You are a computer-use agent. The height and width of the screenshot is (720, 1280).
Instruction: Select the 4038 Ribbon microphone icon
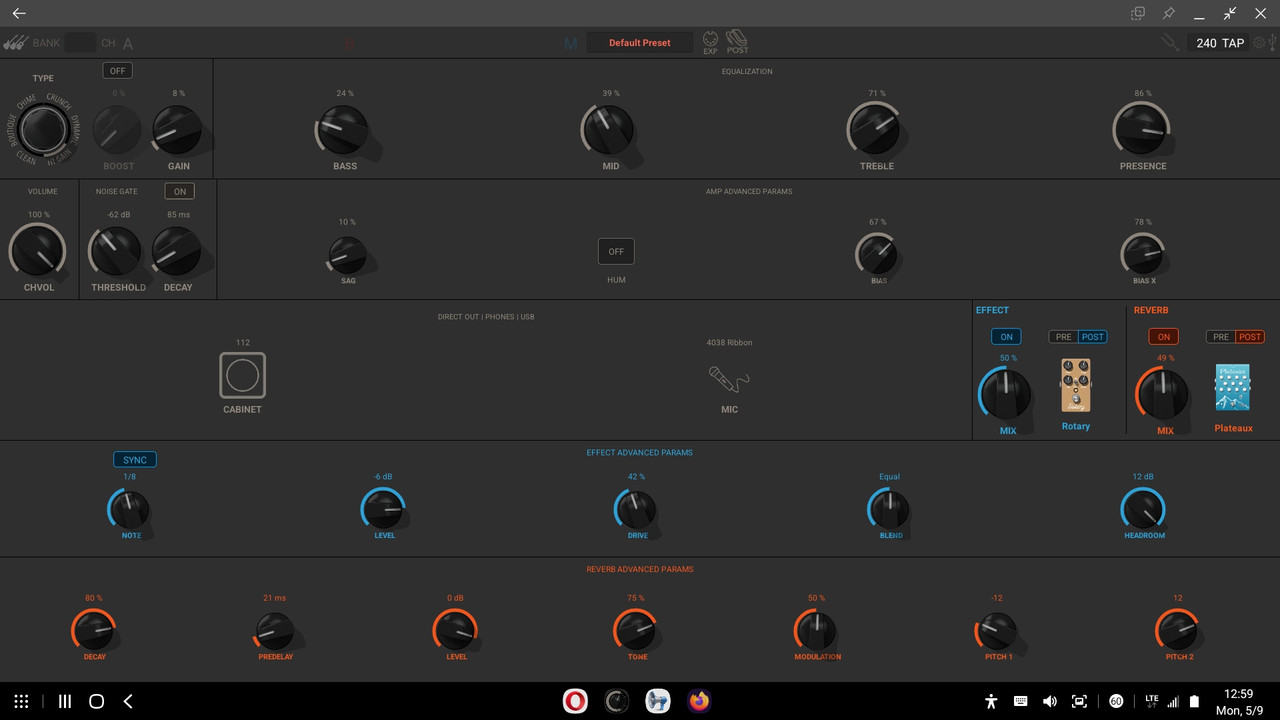pyautogui.click(x=729, y=380)
